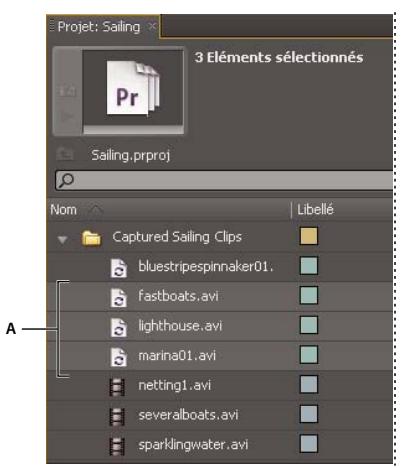
Task: Select the bluestripespinnaker01 clip name
Action: point(206,266)
